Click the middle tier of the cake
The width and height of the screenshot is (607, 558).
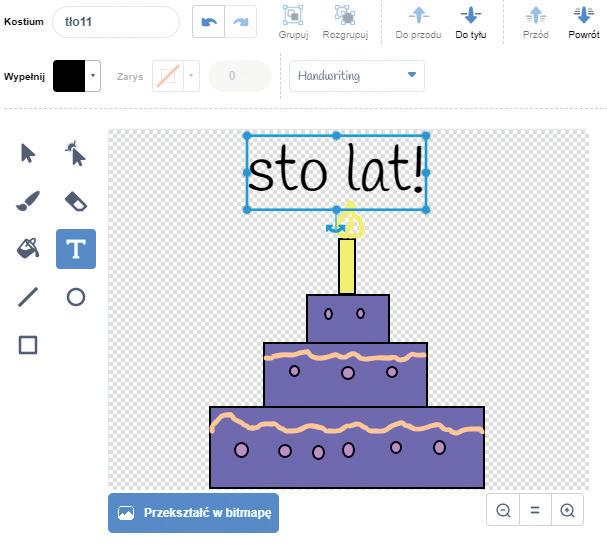click(345, 374)
